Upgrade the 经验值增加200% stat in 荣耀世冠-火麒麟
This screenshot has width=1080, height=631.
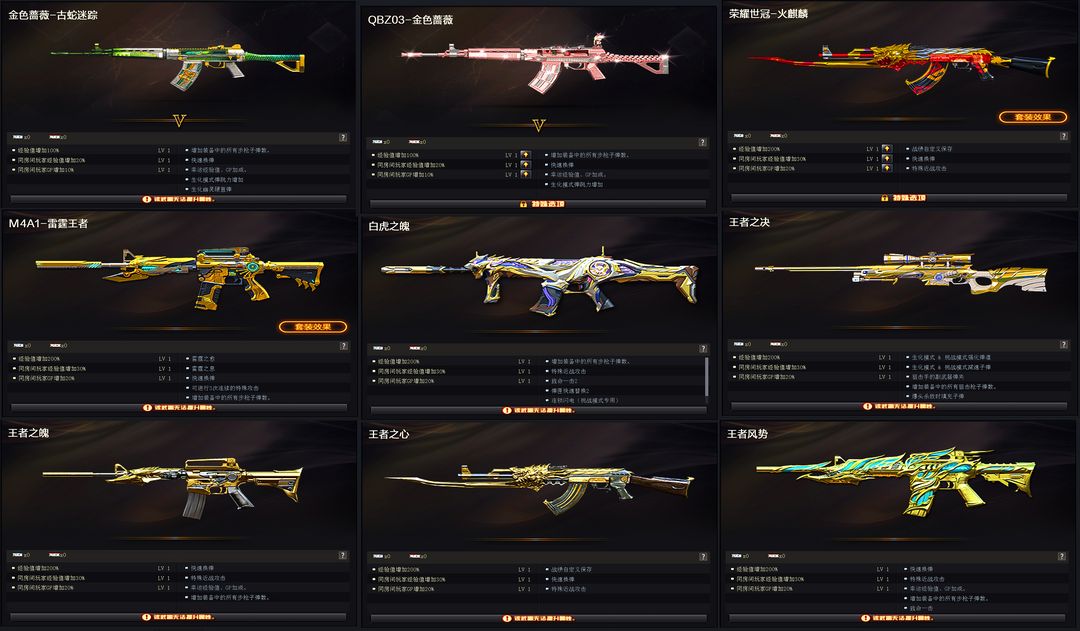click(886, 149)
